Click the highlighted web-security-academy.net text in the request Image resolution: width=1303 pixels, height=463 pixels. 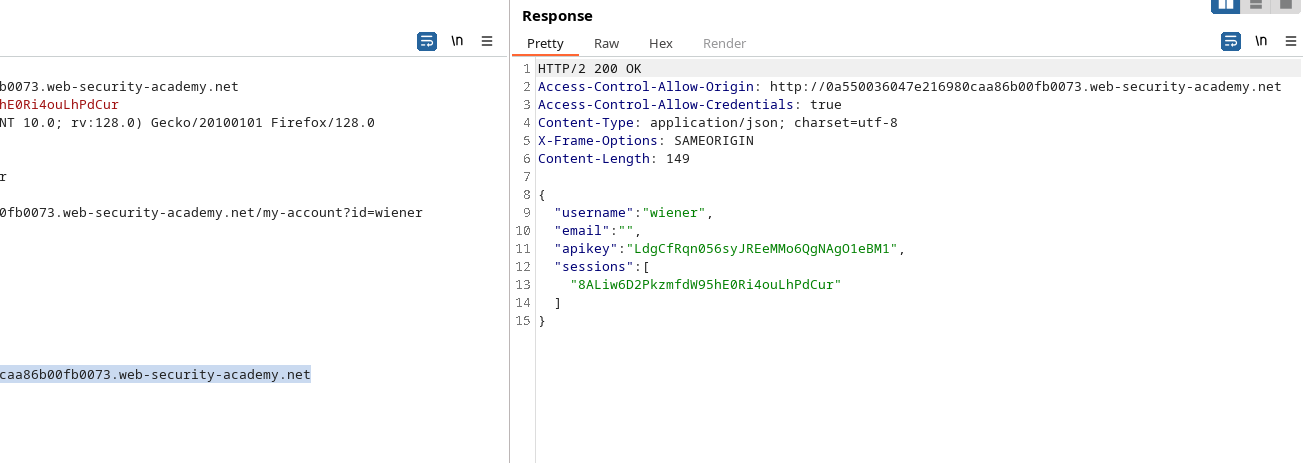[155, 375]
